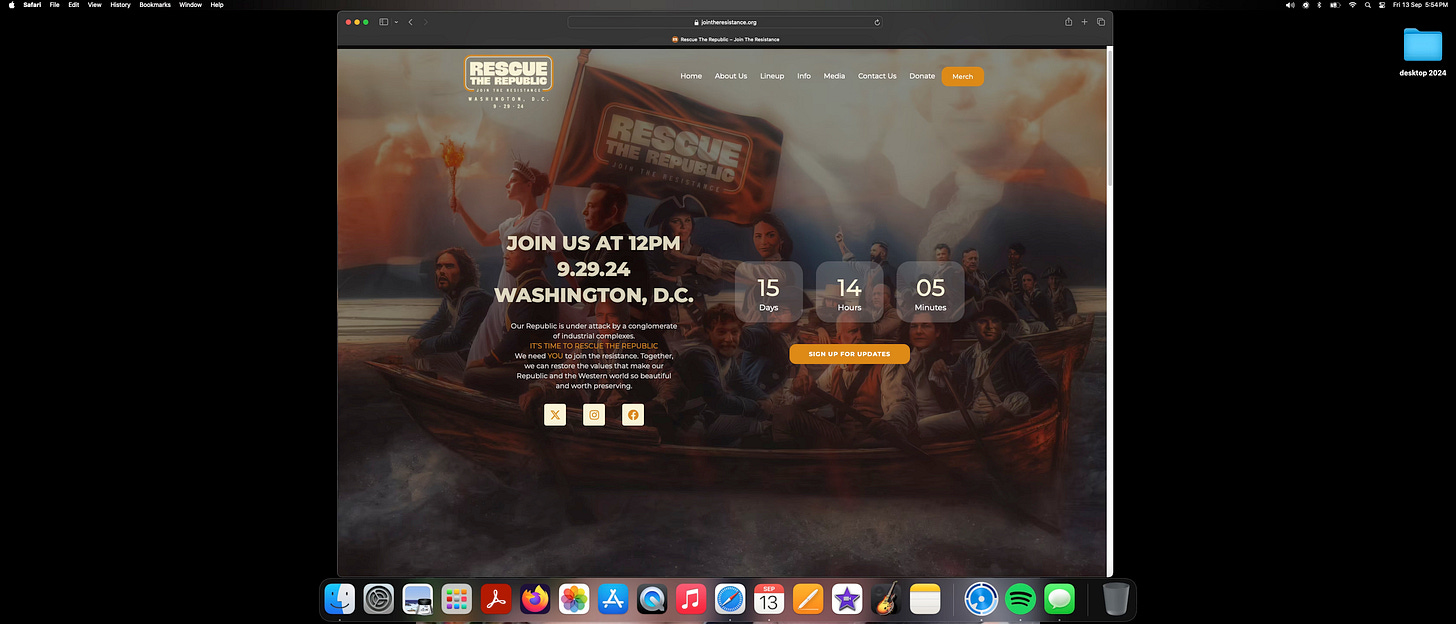Click the page's vertical scrollbar
Image resolution: width=1456 pixels, height=624 pixels.
[1109, 120]
